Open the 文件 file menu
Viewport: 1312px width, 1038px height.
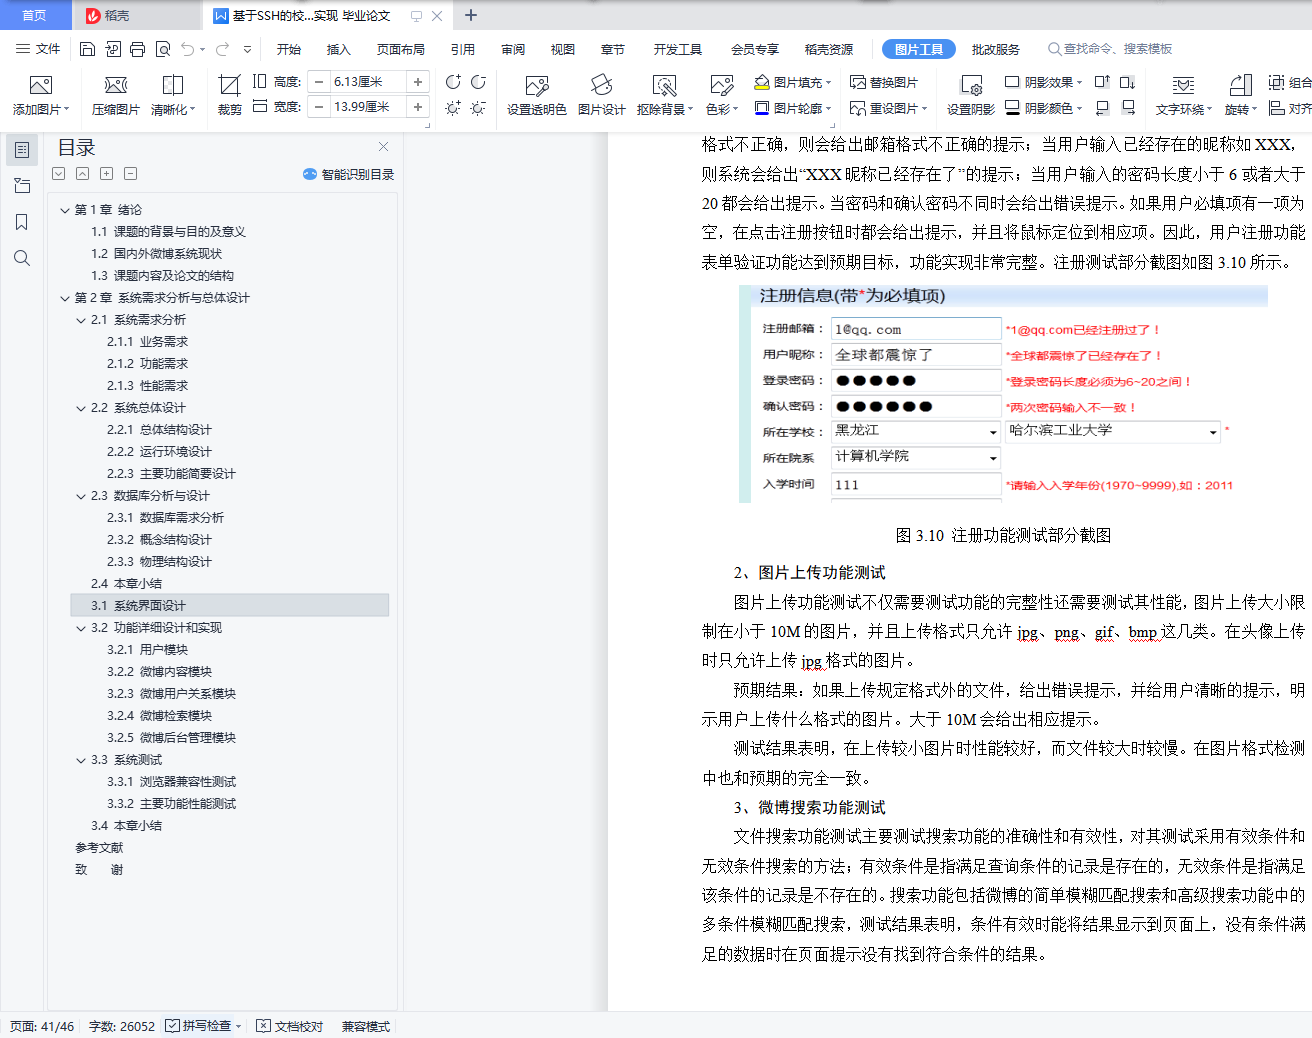[x=38, y=49]
